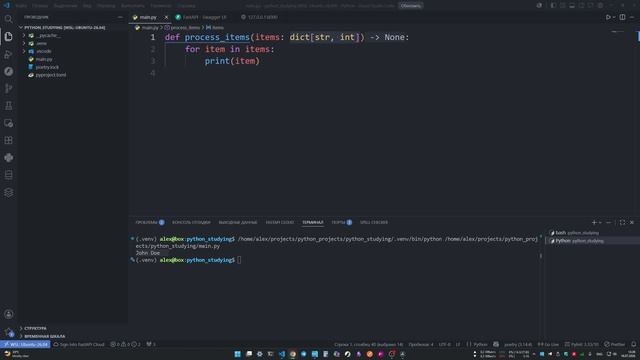Open terminal panel More Actions ellipsis
640x360 pixels.
point(609,222)
